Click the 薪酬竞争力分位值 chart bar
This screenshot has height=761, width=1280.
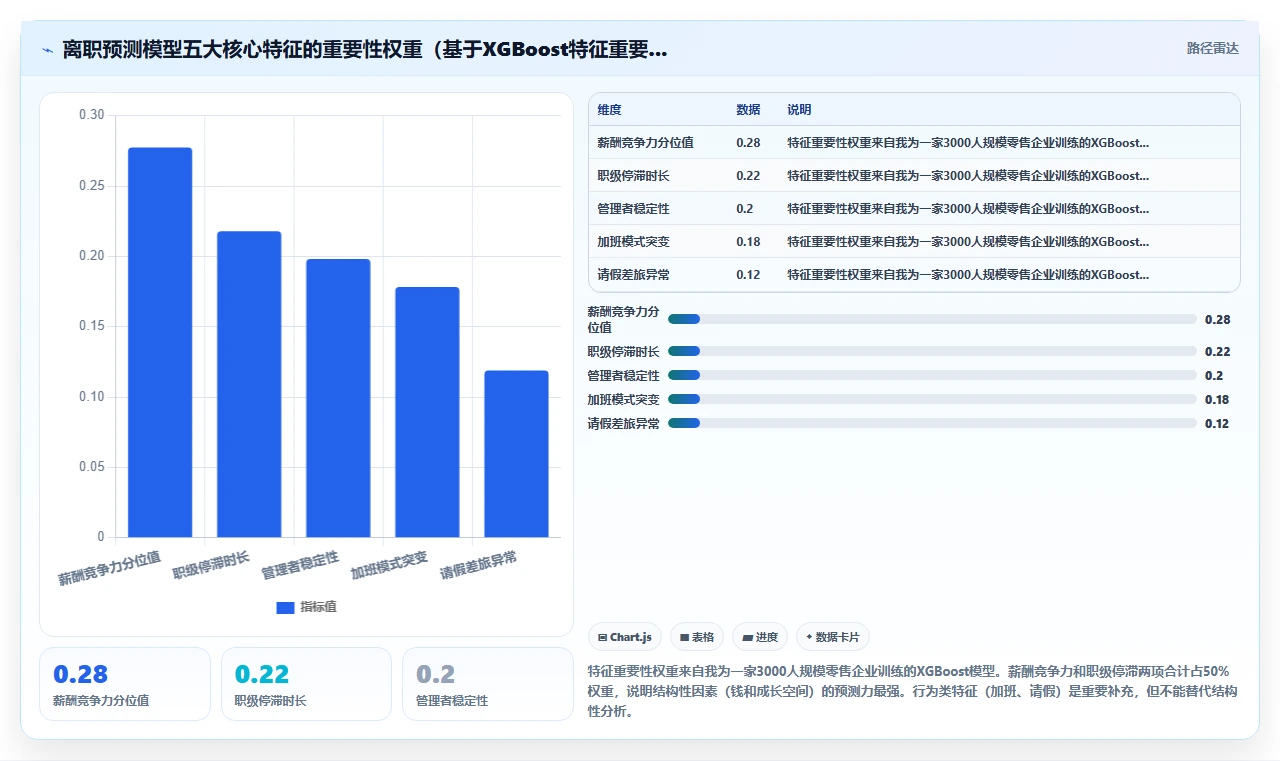(x=160, y=342)
